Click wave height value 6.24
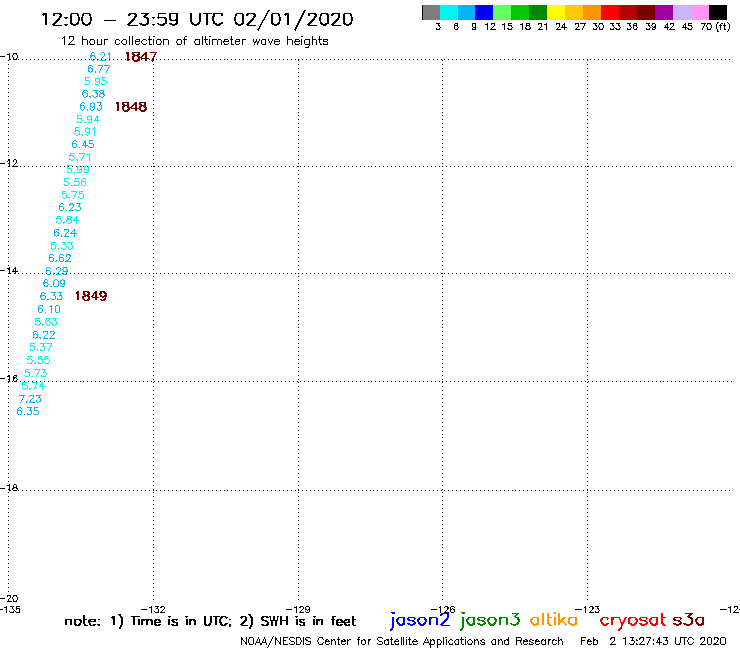This screenshot has height=650, width=740. (x=65, y=233)
